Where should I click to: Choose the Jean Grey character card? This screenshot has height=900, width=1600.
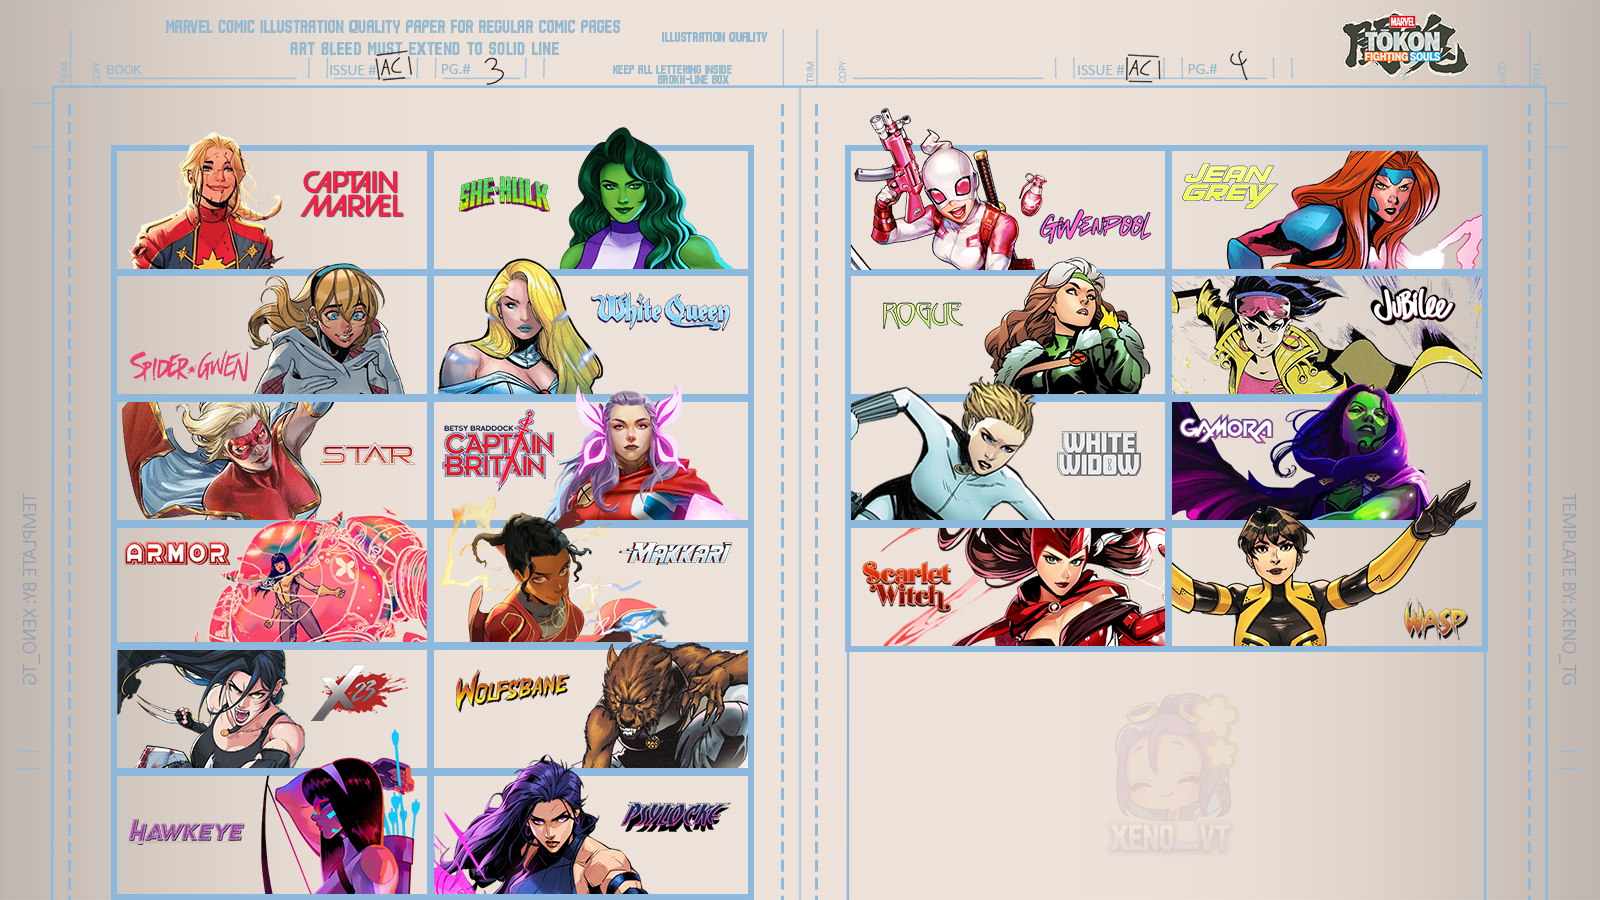[x=1327, y=210]
